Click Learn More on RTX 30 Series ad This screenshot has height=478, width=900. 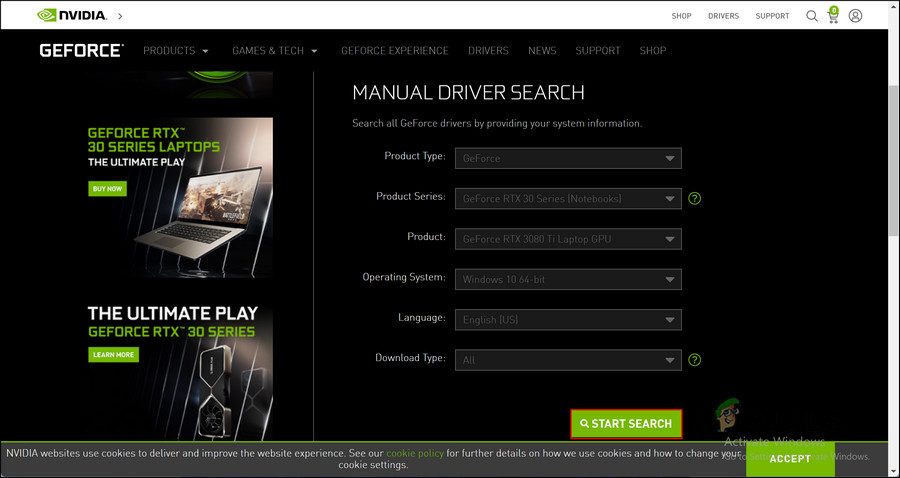tap(113, 355)
